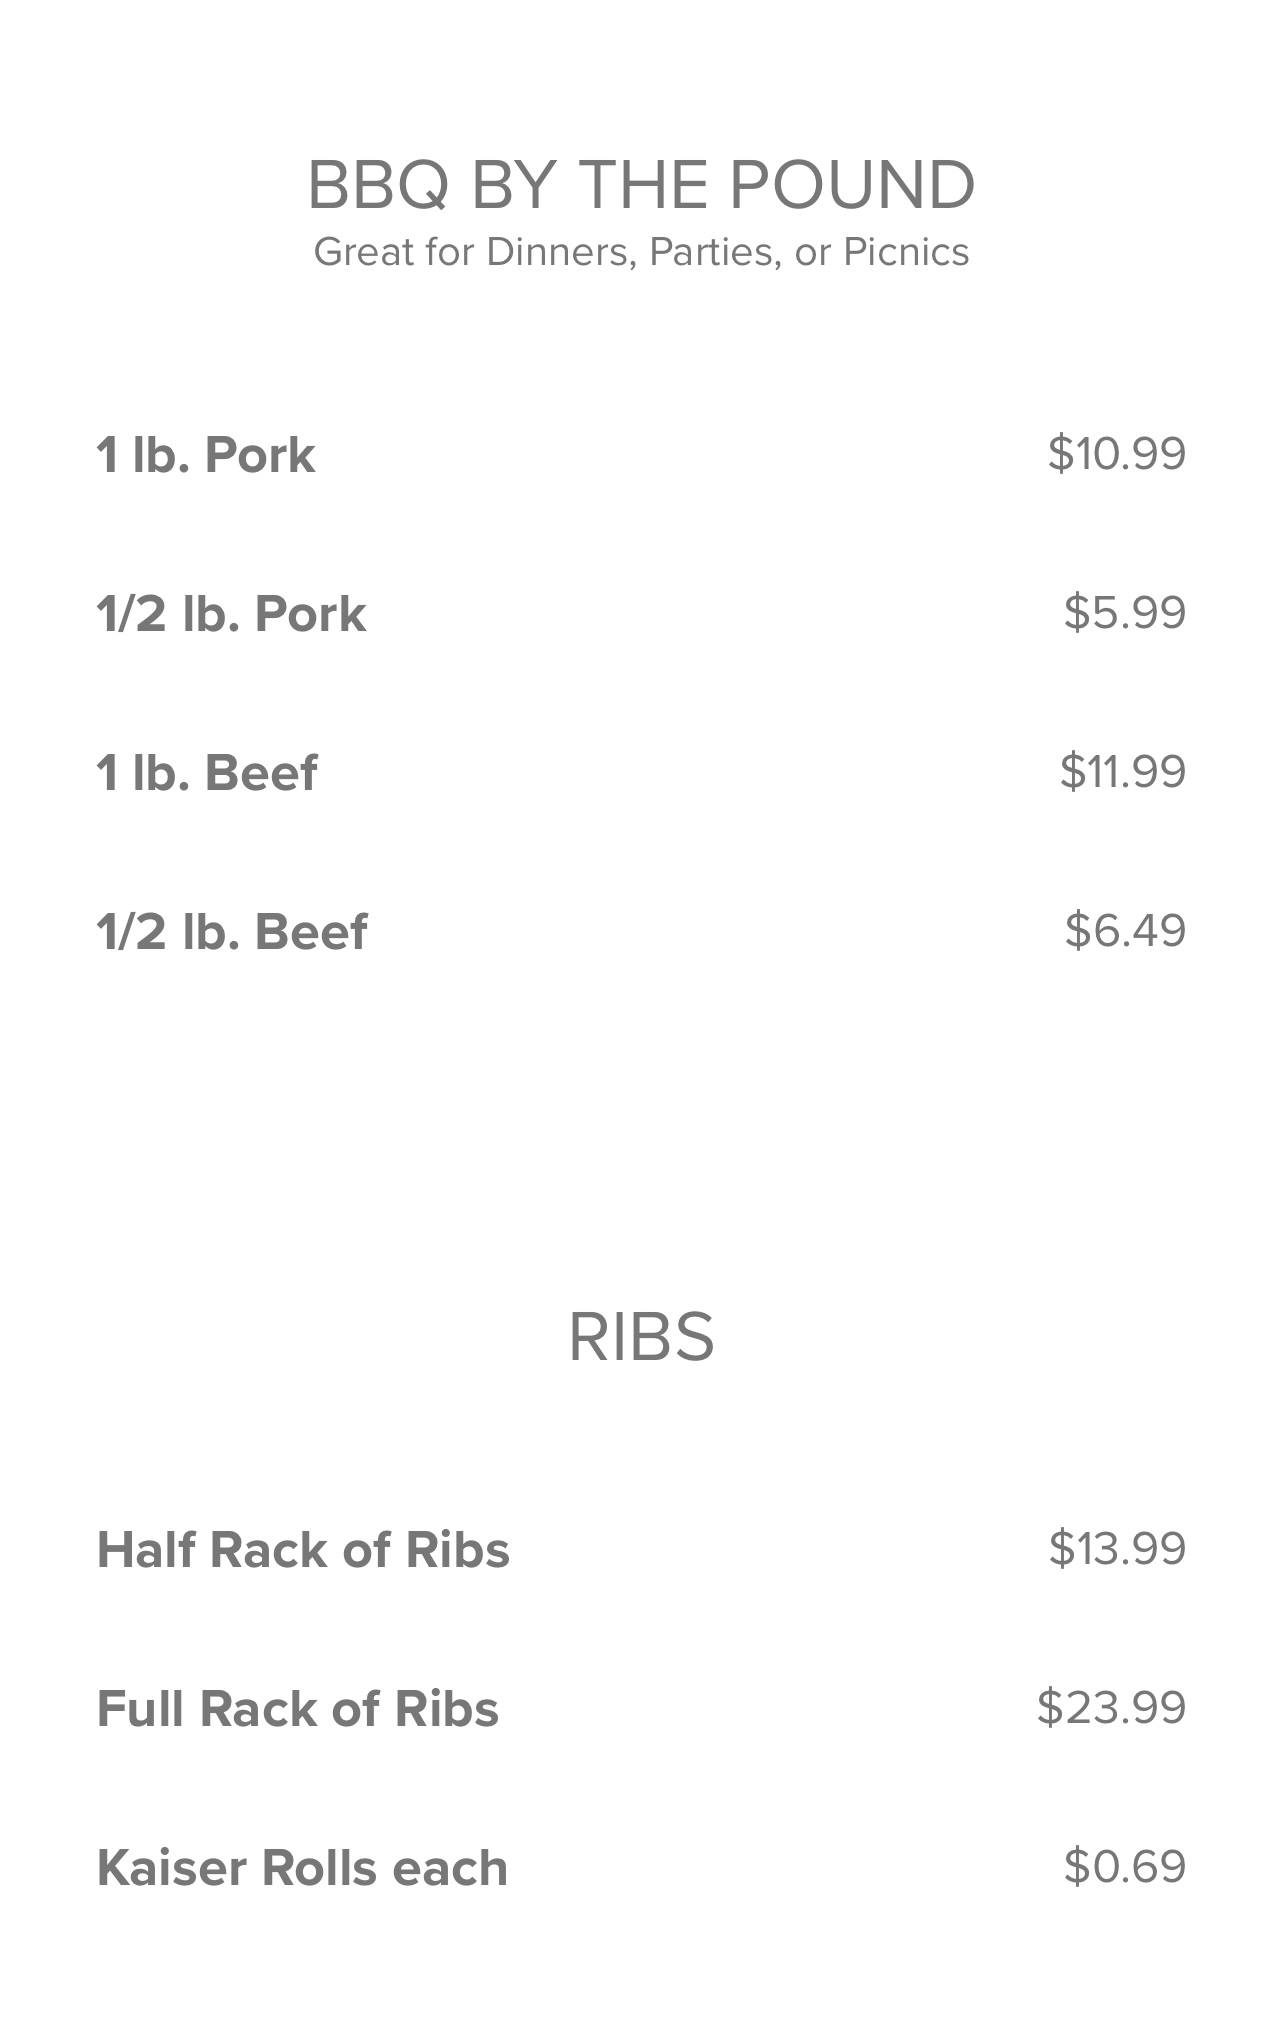This screenshot has width=1284, height=2021.
Task: Select the "Half Rack of Ribs" item
Action: click(303, 1550)
